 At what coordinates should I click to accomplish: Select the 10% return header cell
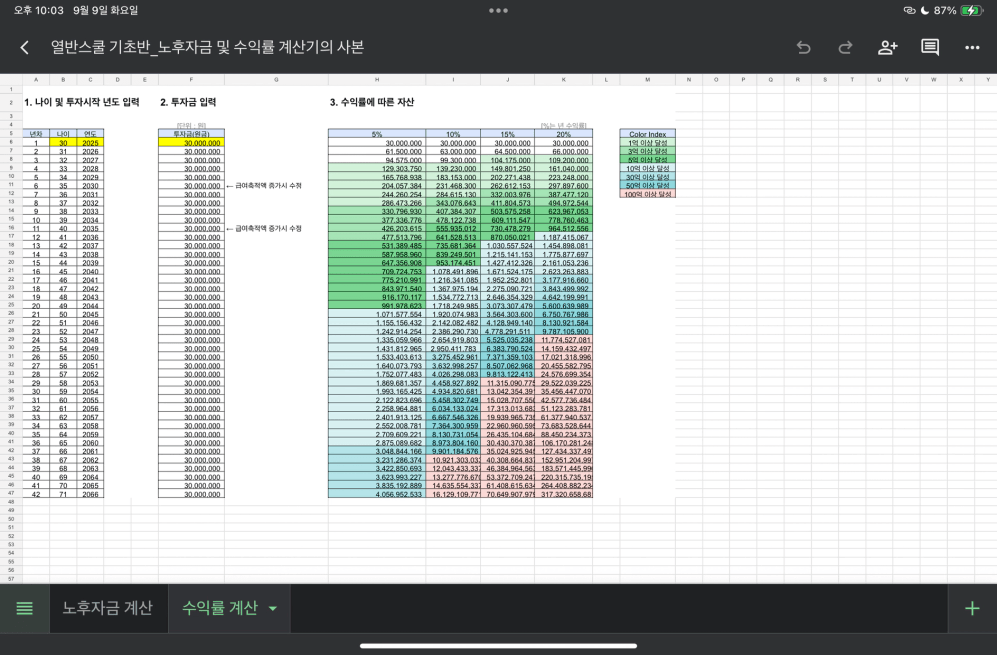453,134
